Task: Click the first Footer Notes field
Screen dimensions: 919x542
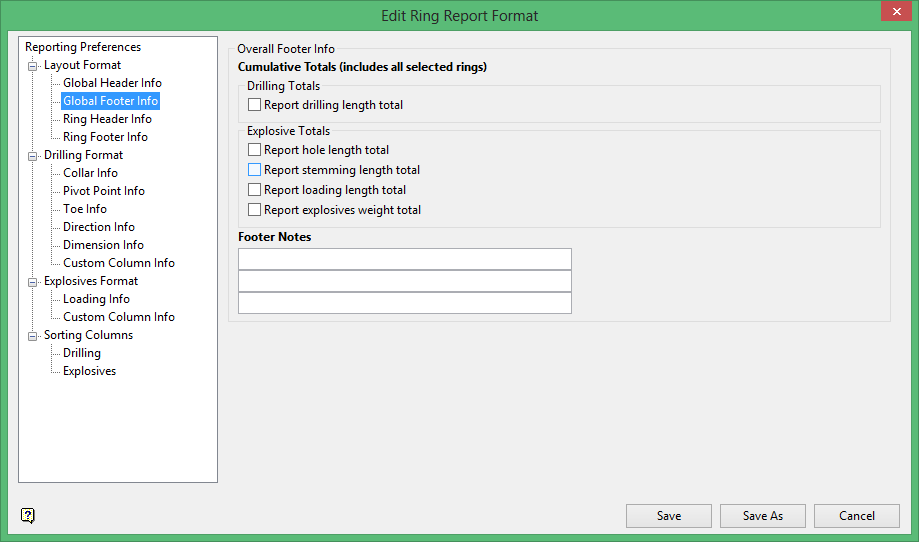Action: click(405, 259)
